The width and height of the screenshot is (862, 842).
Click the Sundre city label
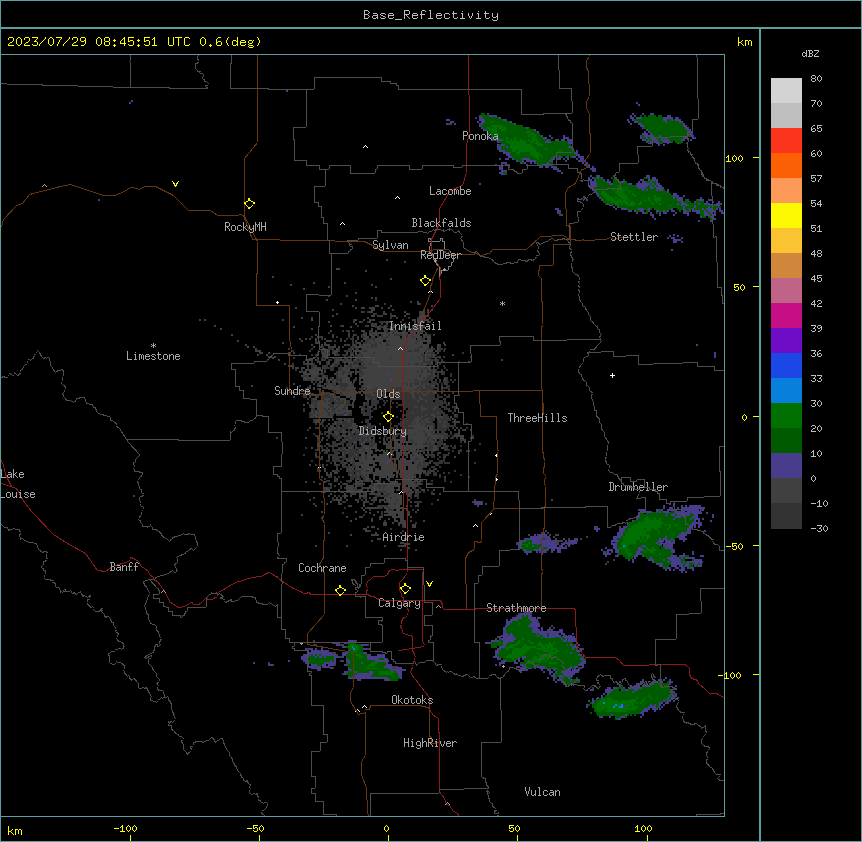pos(292,391)
